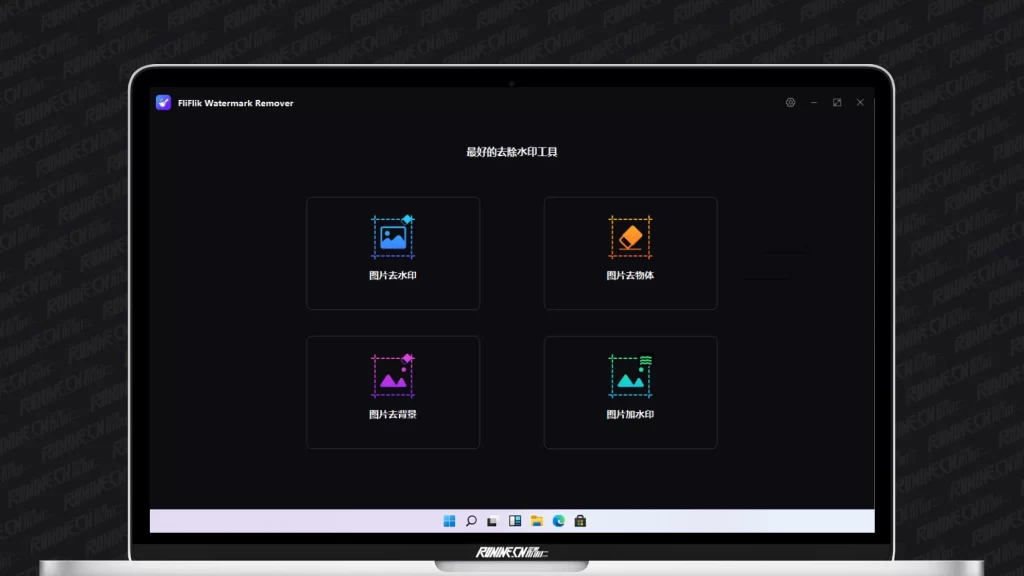This screenshot has height=576, width=1024.
Task: Click the teal add watermark icon
Action: pyautogui.click(x=630, y=375)
